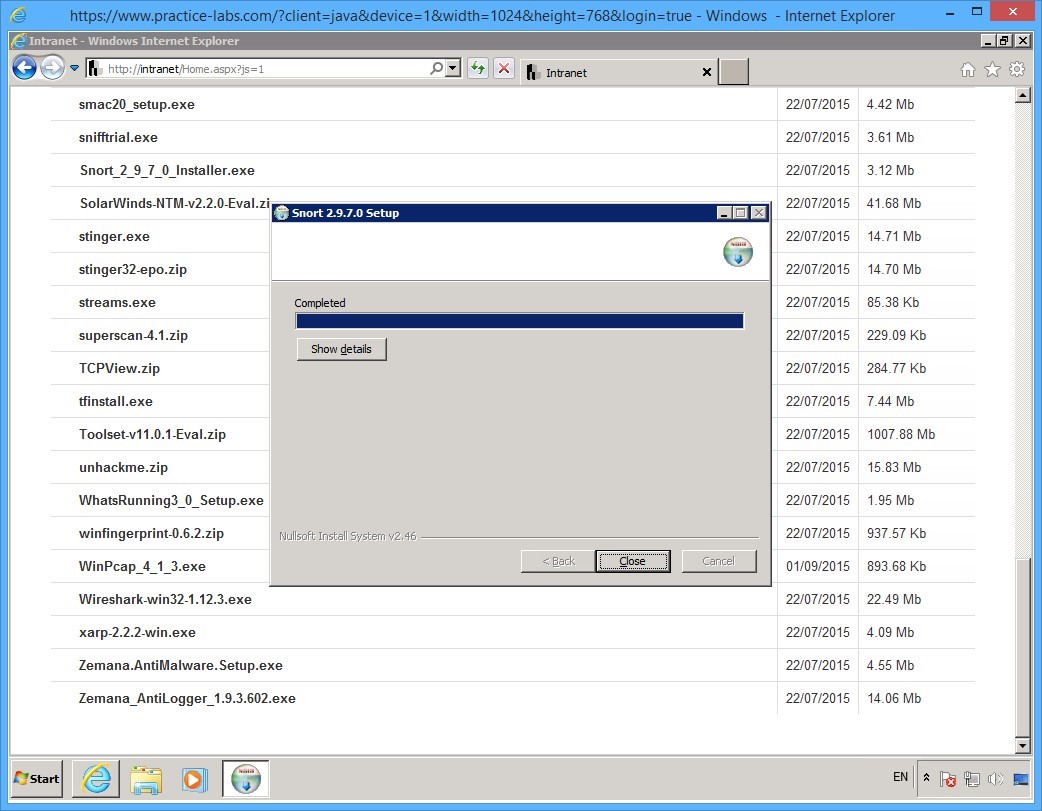The height and width of the screenshot is (811, 1042).
Task: Stop page loading via the red X icon
Action: tap(502, 68)
